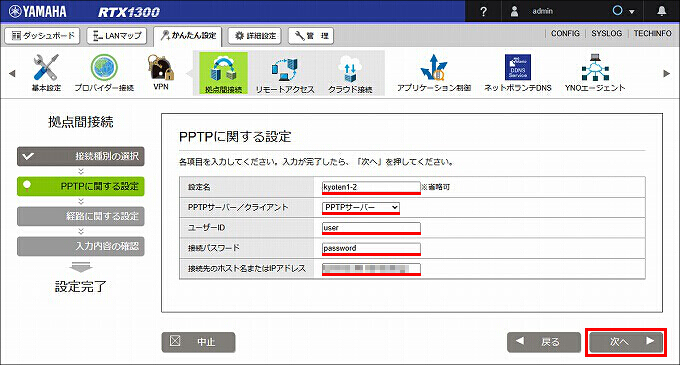Click the 接続先のホスト名またはIPアドレス field
Screen dimensions: 680x365
coord(371,269)
